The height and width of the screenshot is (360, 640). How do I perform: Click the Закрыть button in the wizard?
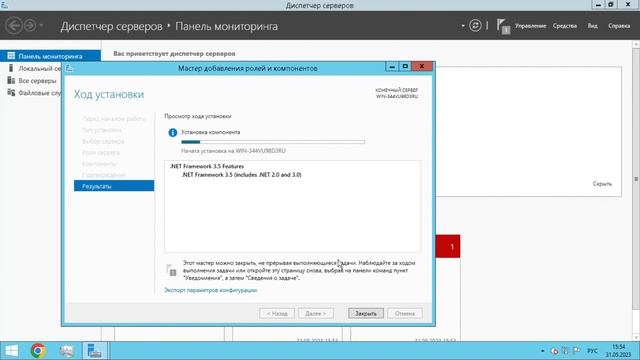click(x=366, y=313)
